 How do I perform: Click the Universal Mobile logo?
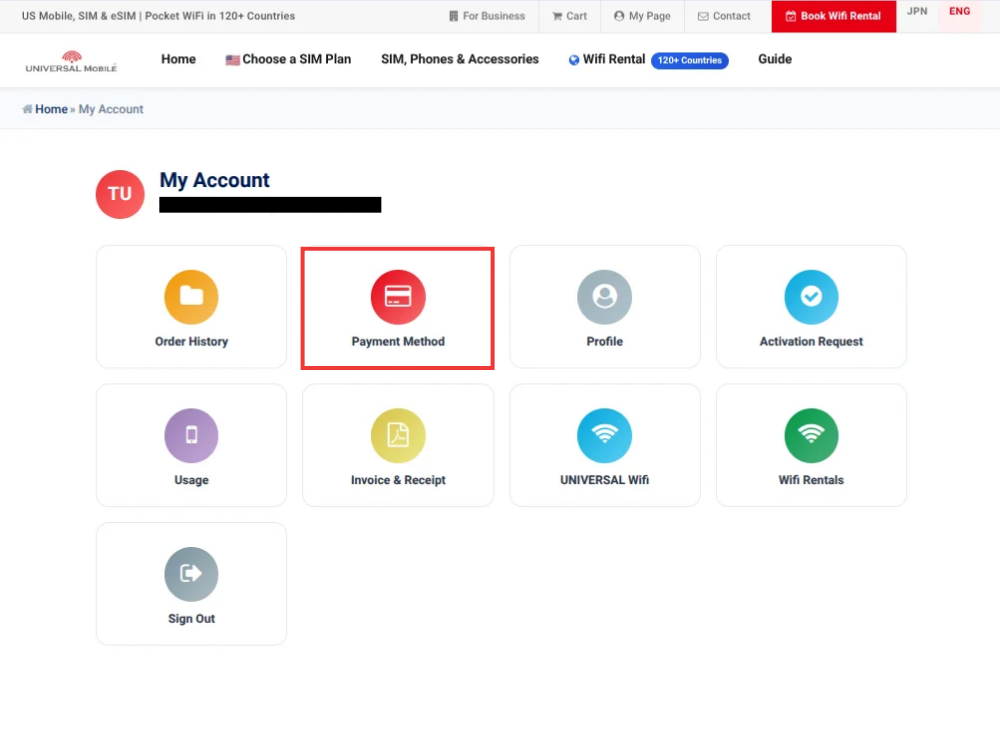[71, 61]
